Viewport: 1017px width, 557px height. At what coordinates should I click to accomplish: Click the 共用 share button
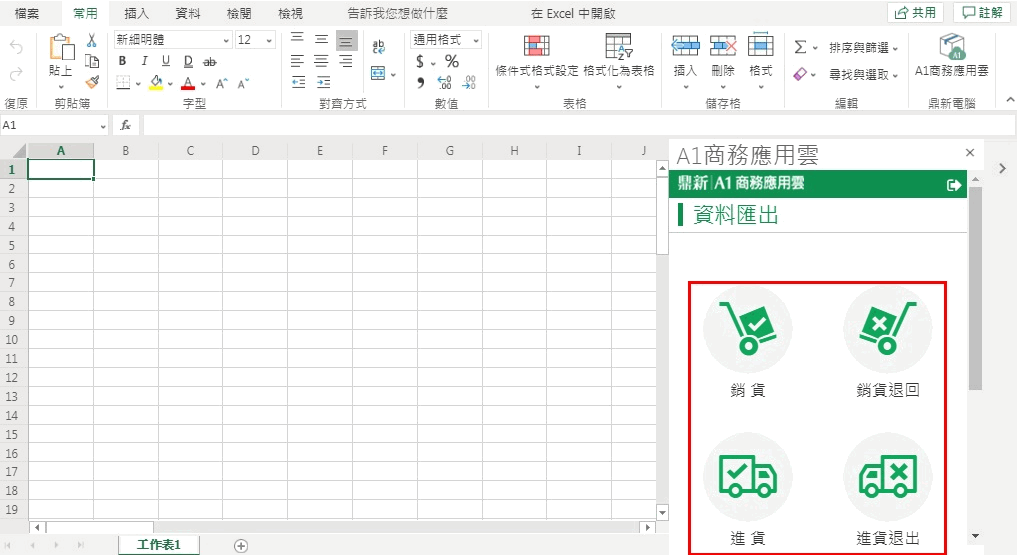[916, 12]
